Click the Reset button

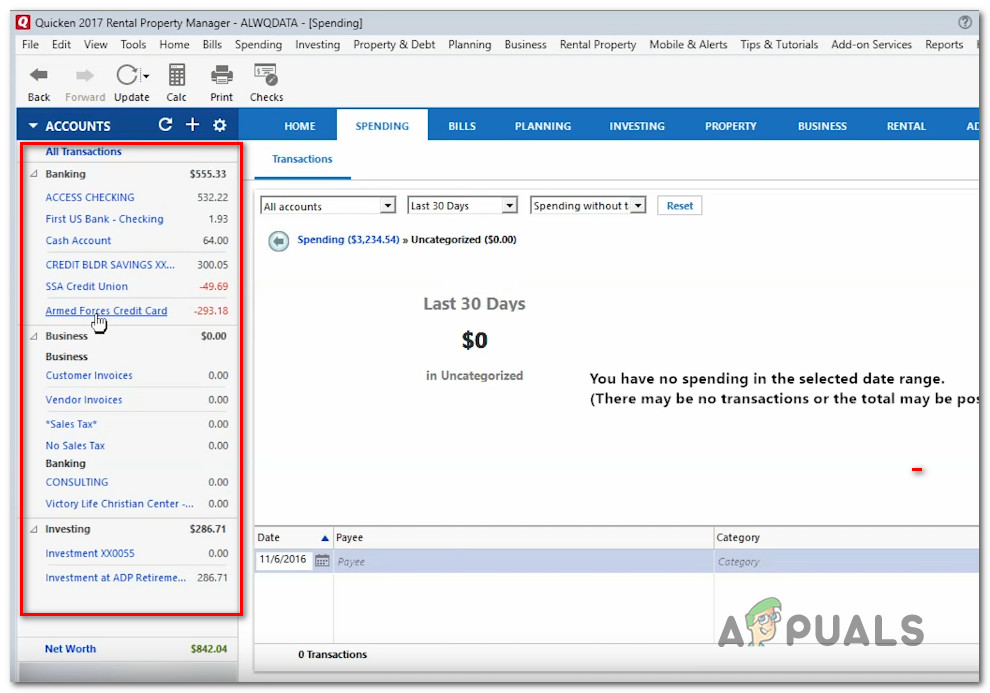(x=679, y=206)
